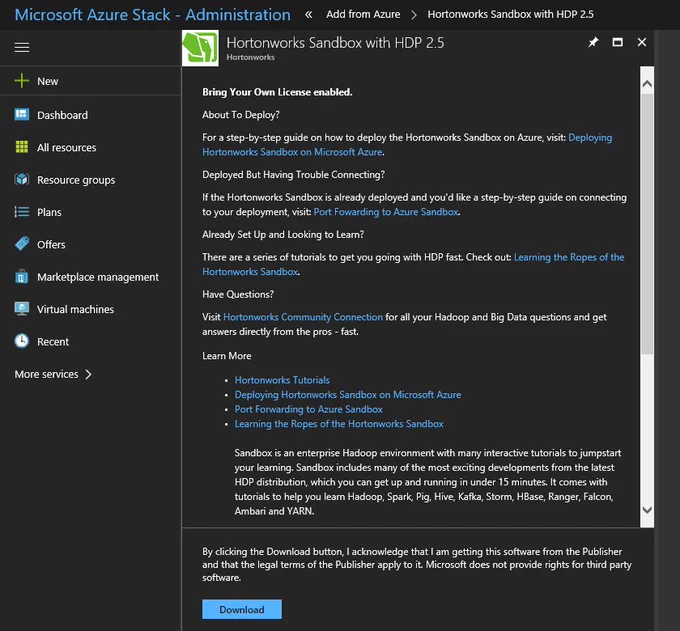Click the vertical scrollbar thumb
The height and width of the screenshot is (631, 680).
pos(647,224)
